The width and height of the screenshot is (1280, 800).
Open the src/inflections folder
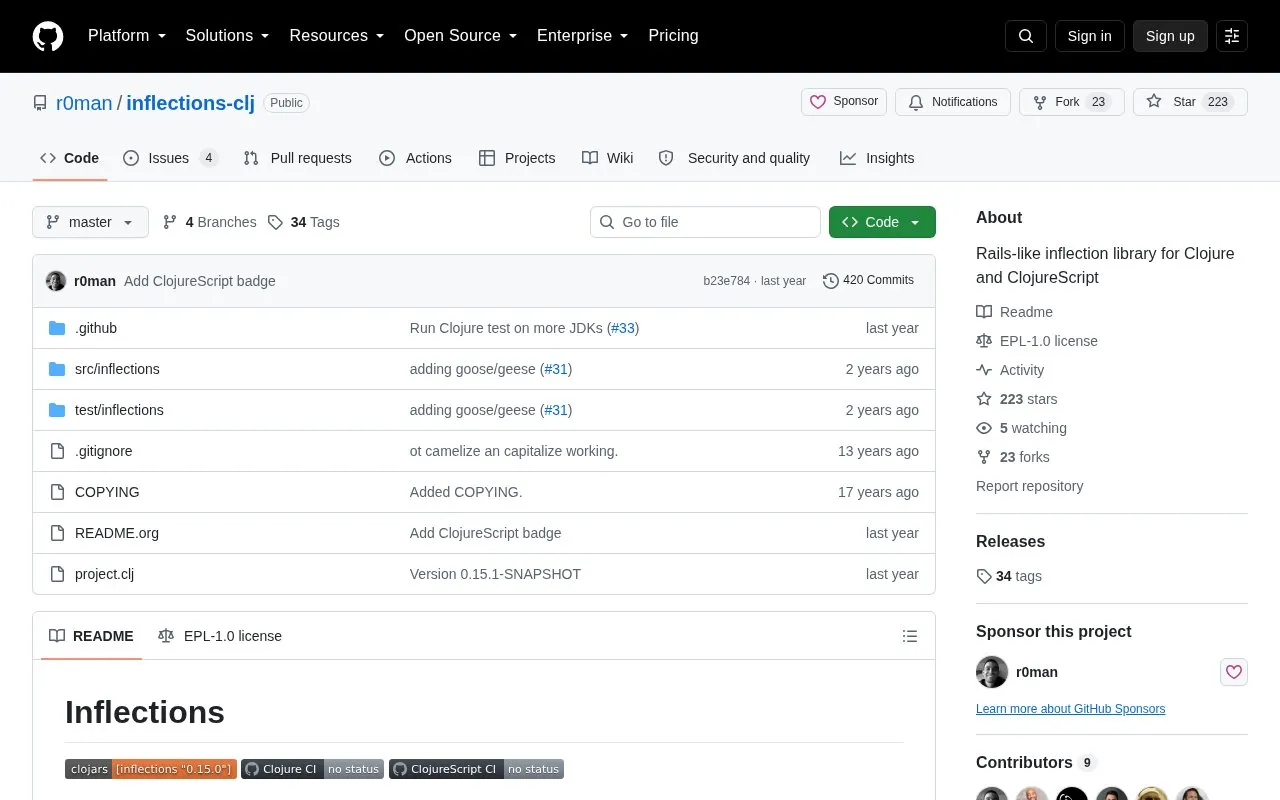[117, 369]
